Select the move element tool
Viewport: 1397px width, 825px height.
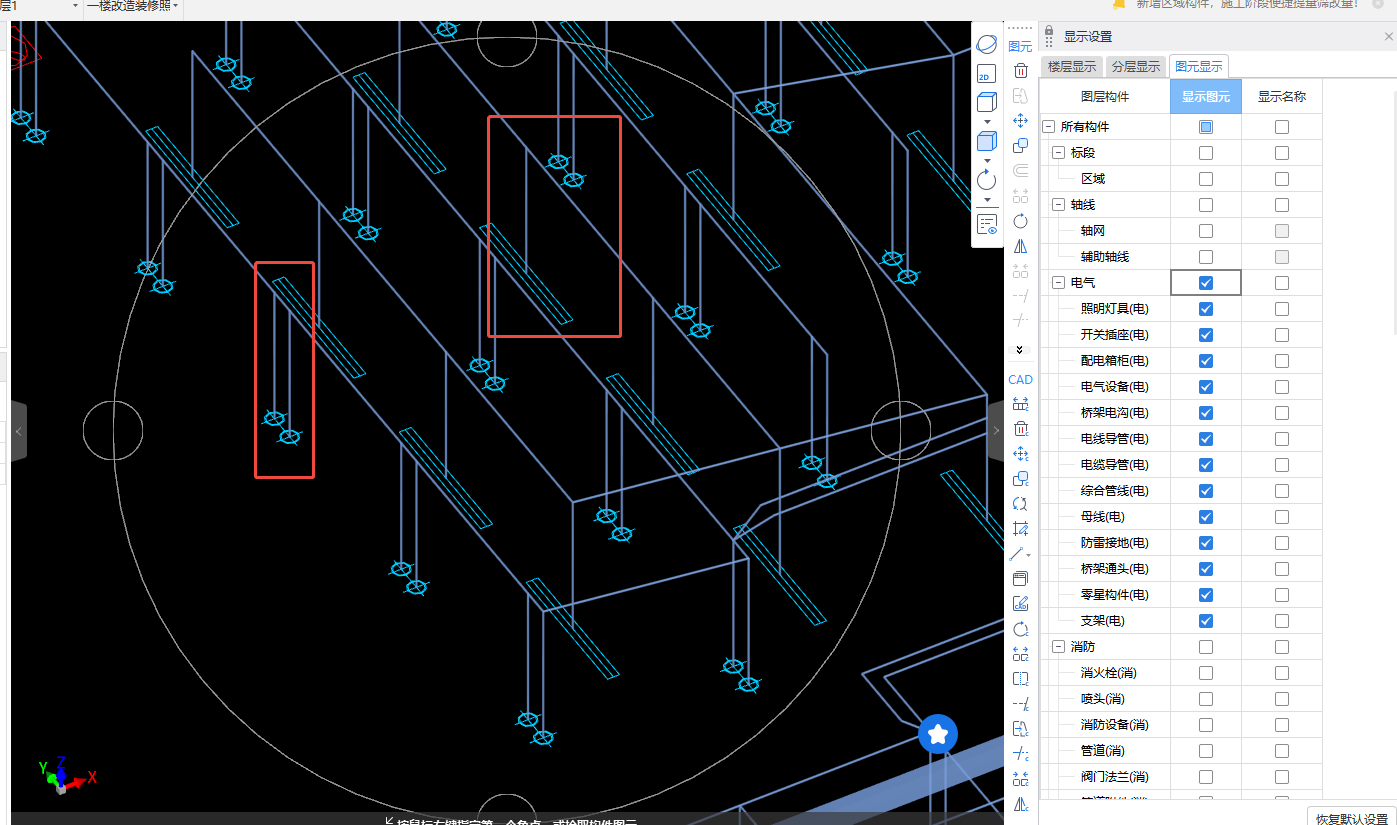tap(1021, 121)
